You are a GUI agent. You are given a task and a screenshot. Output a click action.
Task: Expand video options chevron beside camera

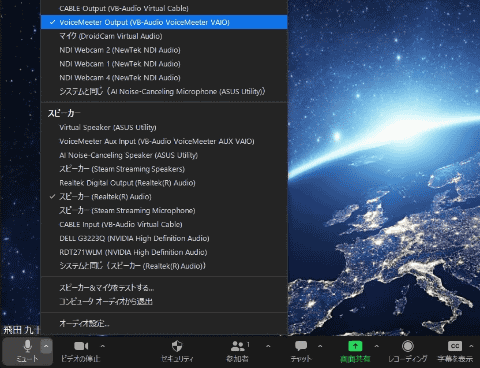click(x=103, y=346)
